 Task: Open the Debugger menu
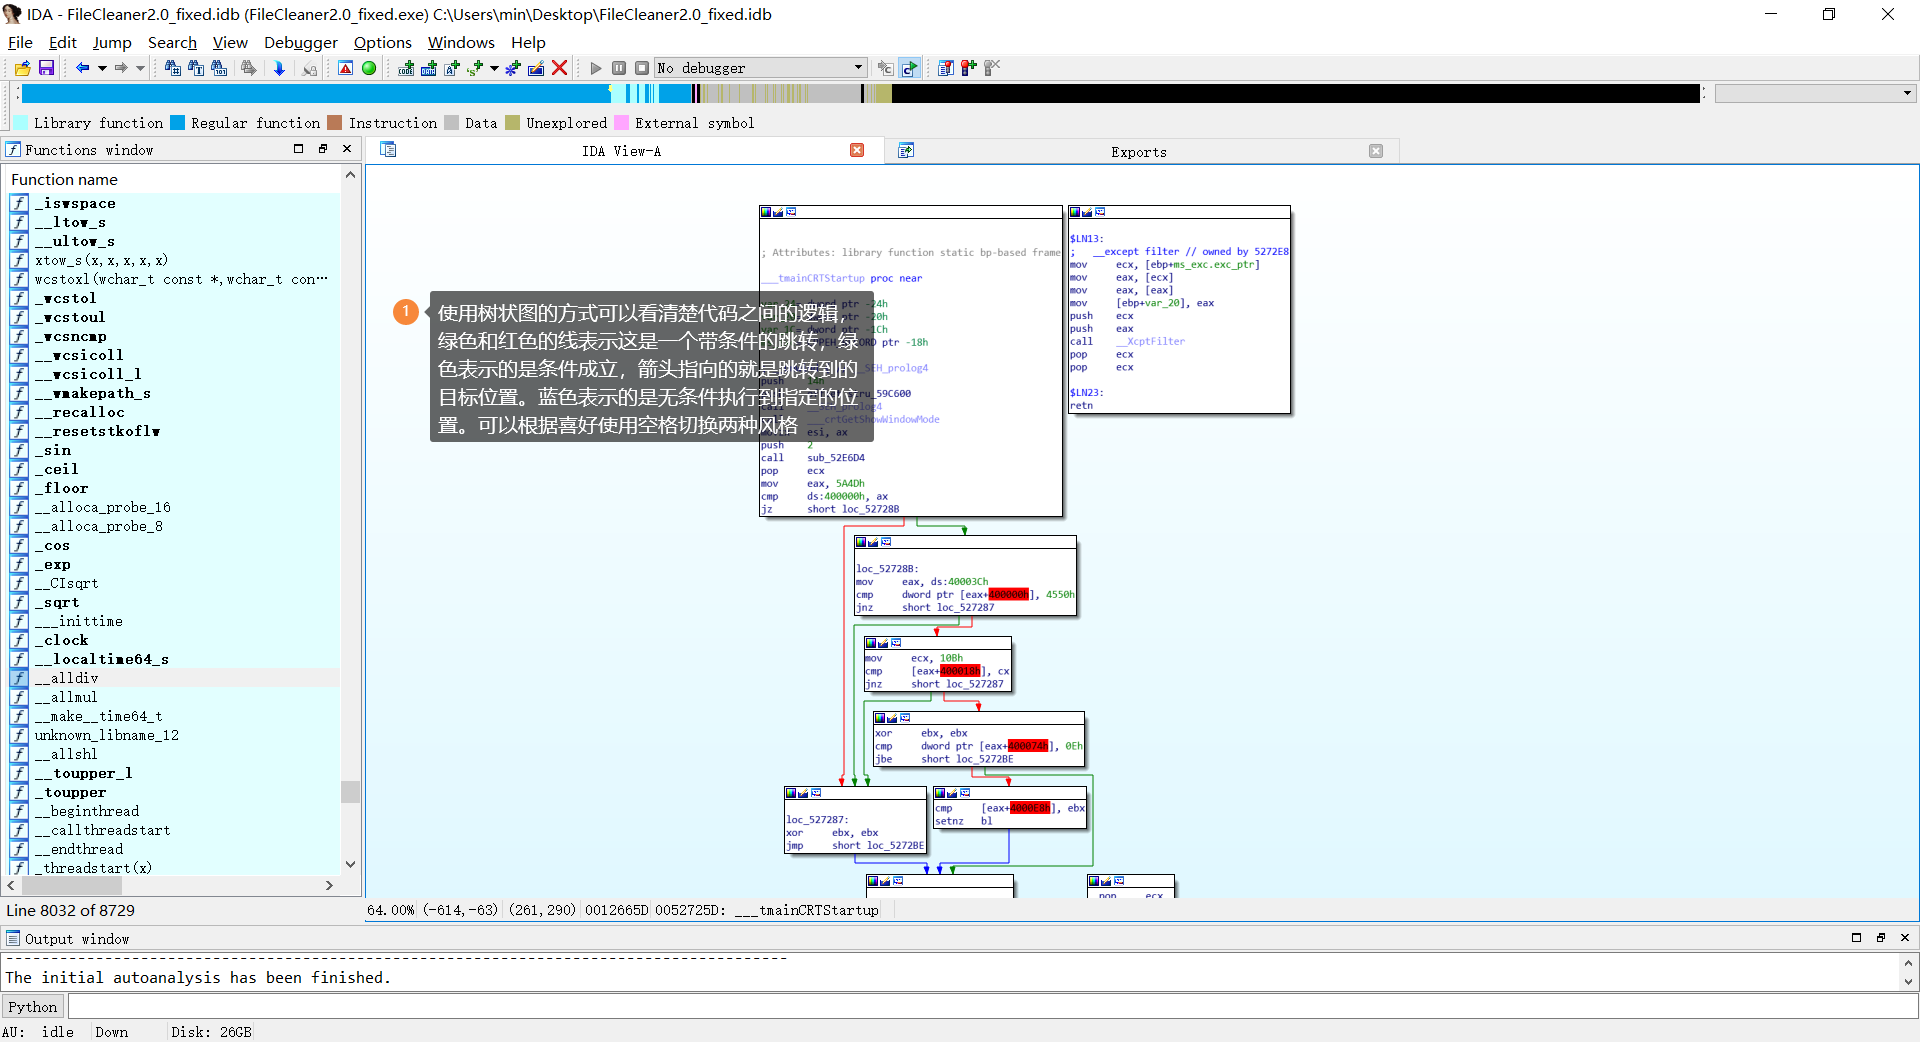pos(301,42)
